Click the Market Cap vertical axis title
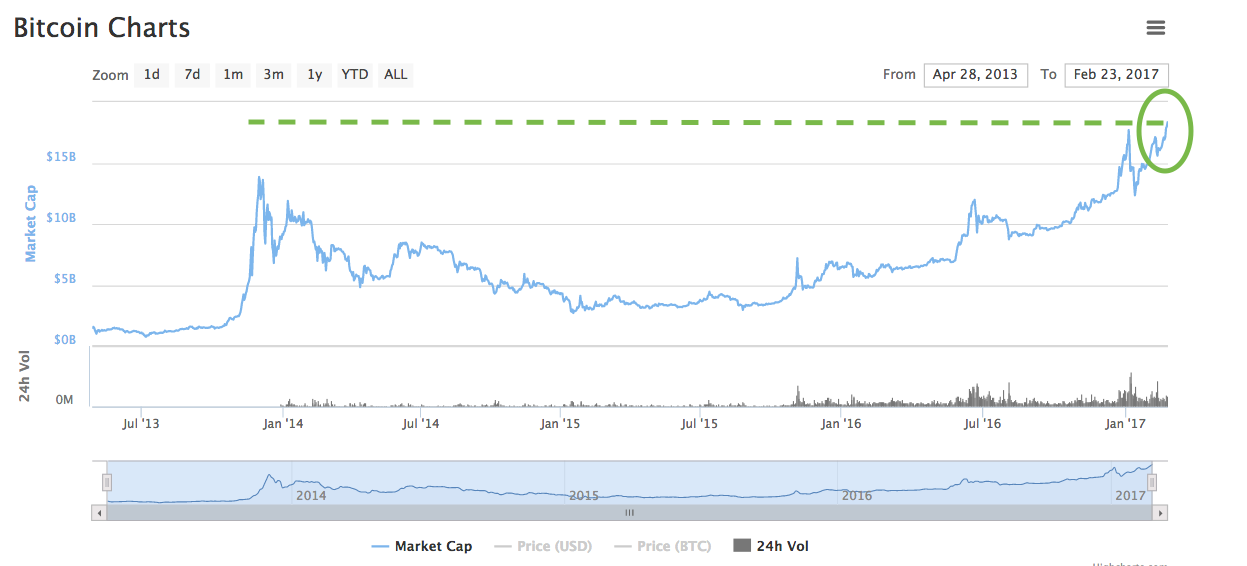1247x566 pixels. point(31,224)
